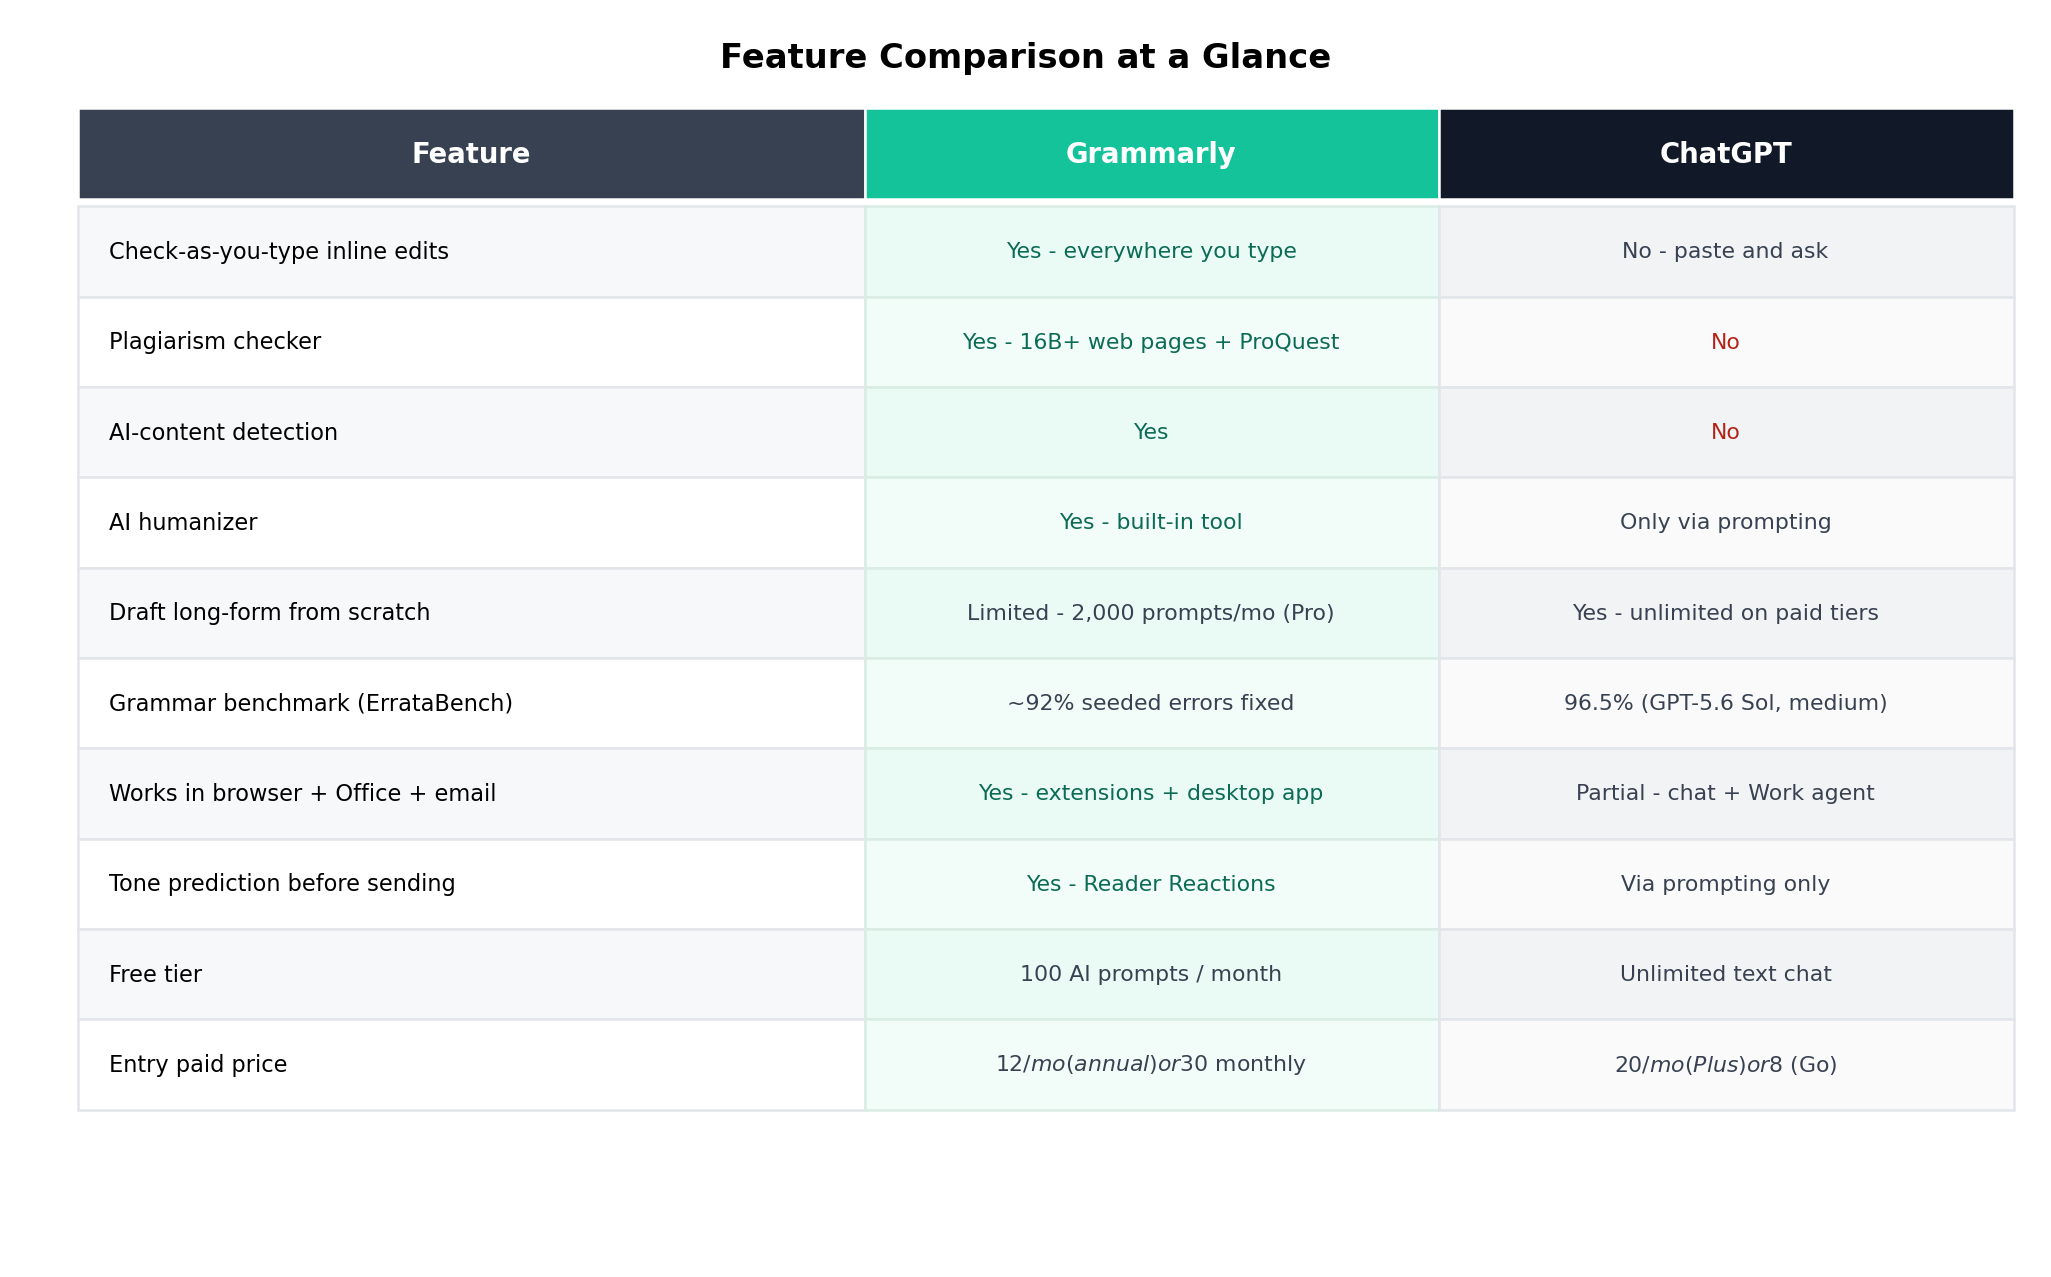Select 'Yes - extensions + desktop app' cell
Image resolution: width=2051 pixels, height=1277 pixels.
1151,793
